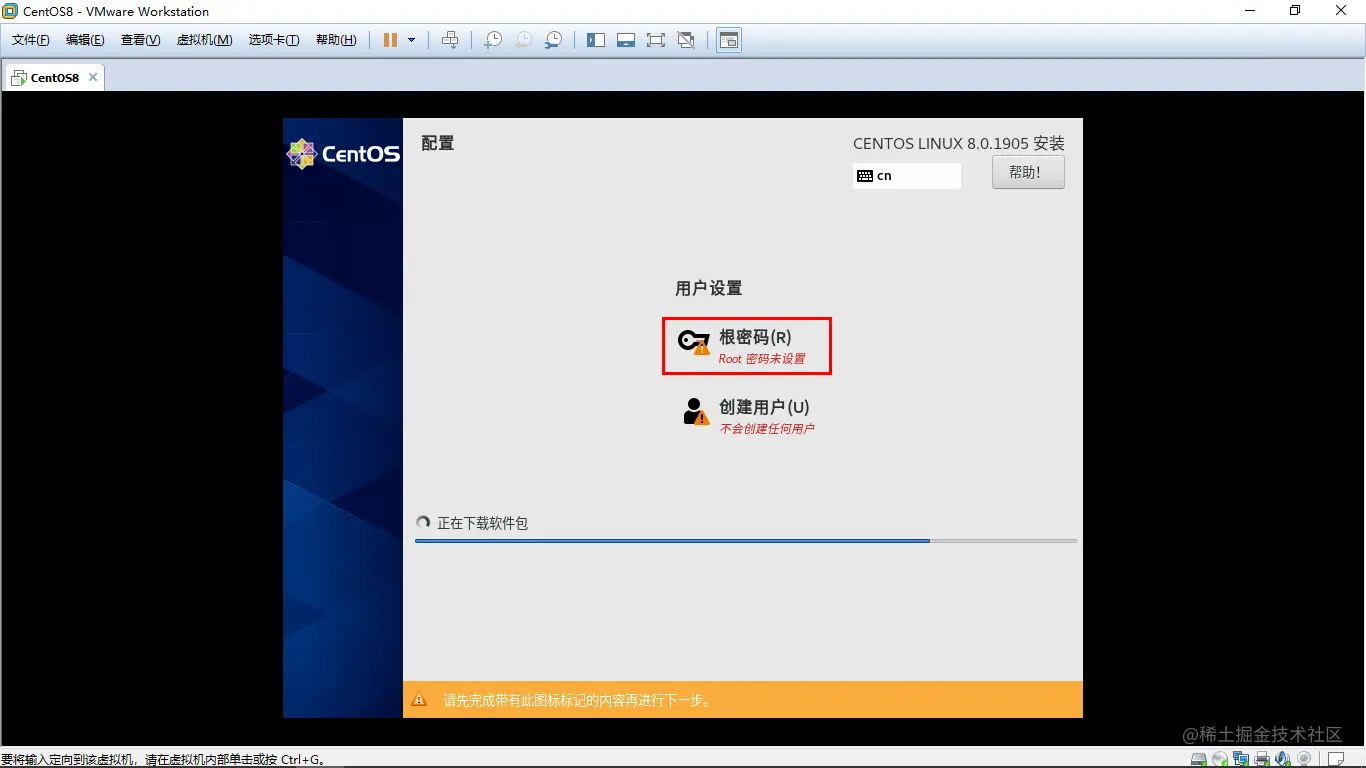This screenshot has height=768, width=1366.
Task: Click the message log icon in status bar
Action: click(1338, 759)
